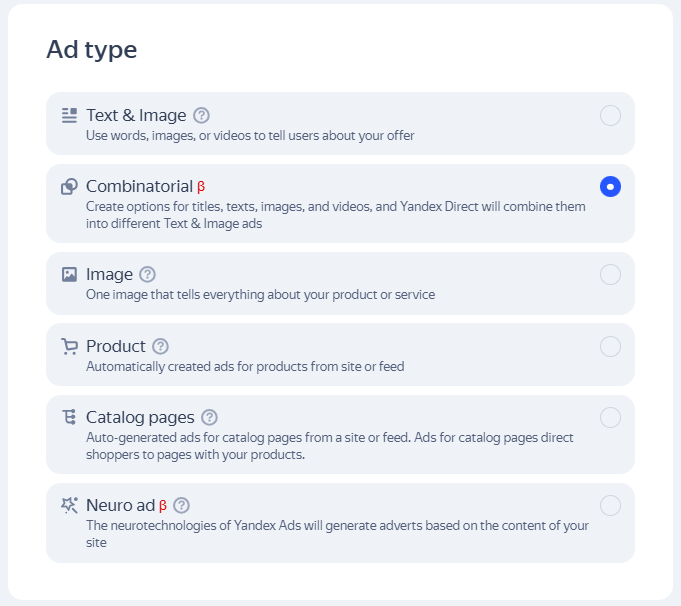Open help tooltip for Text & Image

(201, 115)
